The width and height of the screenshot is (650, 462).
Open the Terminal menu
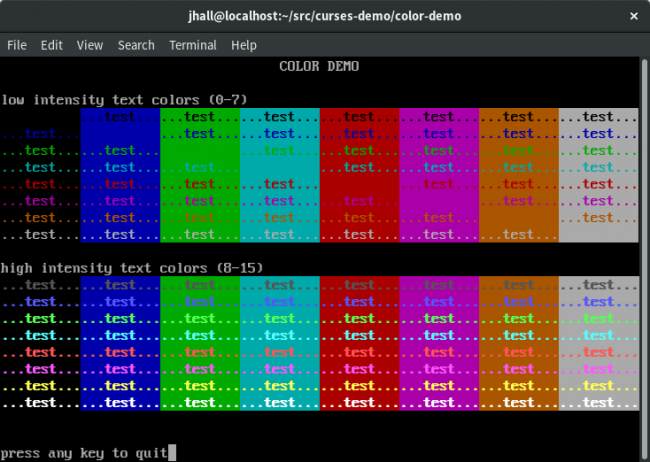pos(193,45)
